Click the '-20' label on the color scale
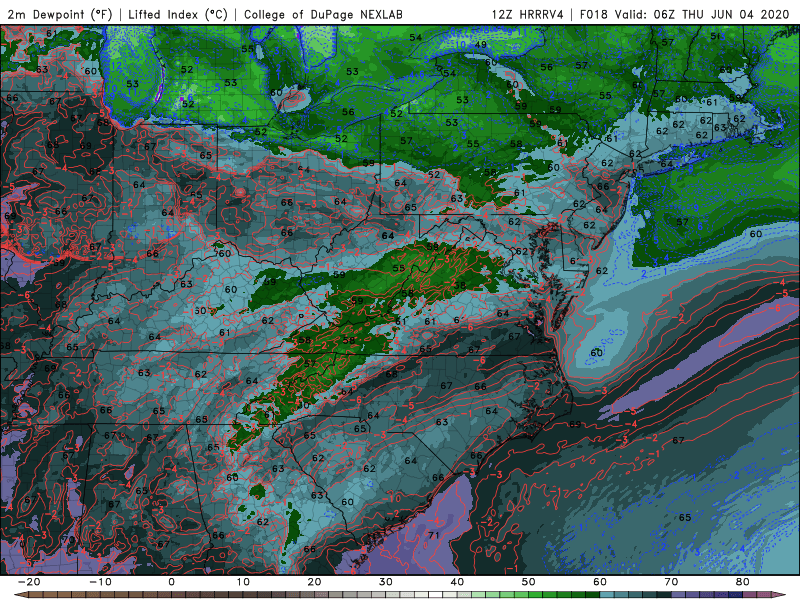The height and width of the screenshot is (600, 800). [x=29, y=582]
